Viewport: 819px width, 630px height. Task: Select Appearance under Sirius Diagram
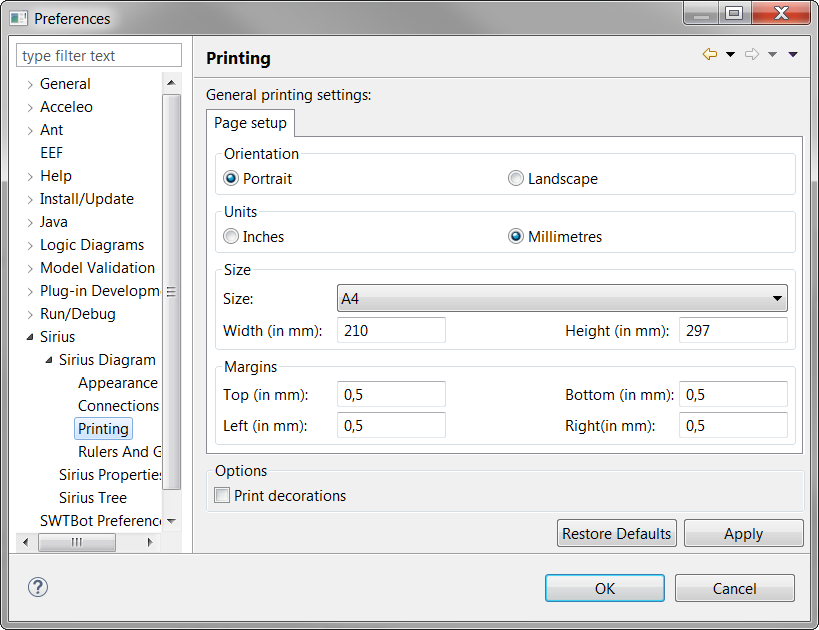[117, 383]
